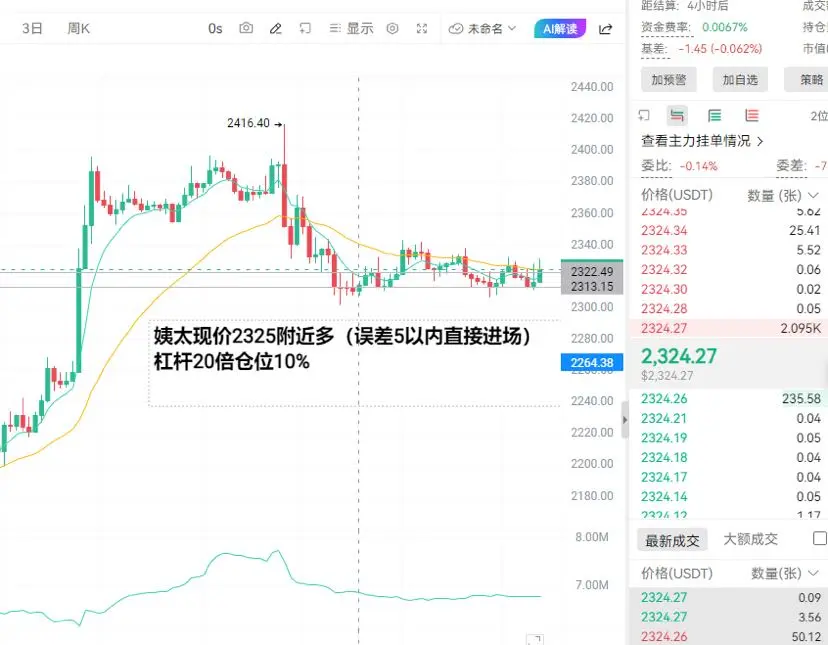Click the 2322.49 current price axis label

[592, 271]
